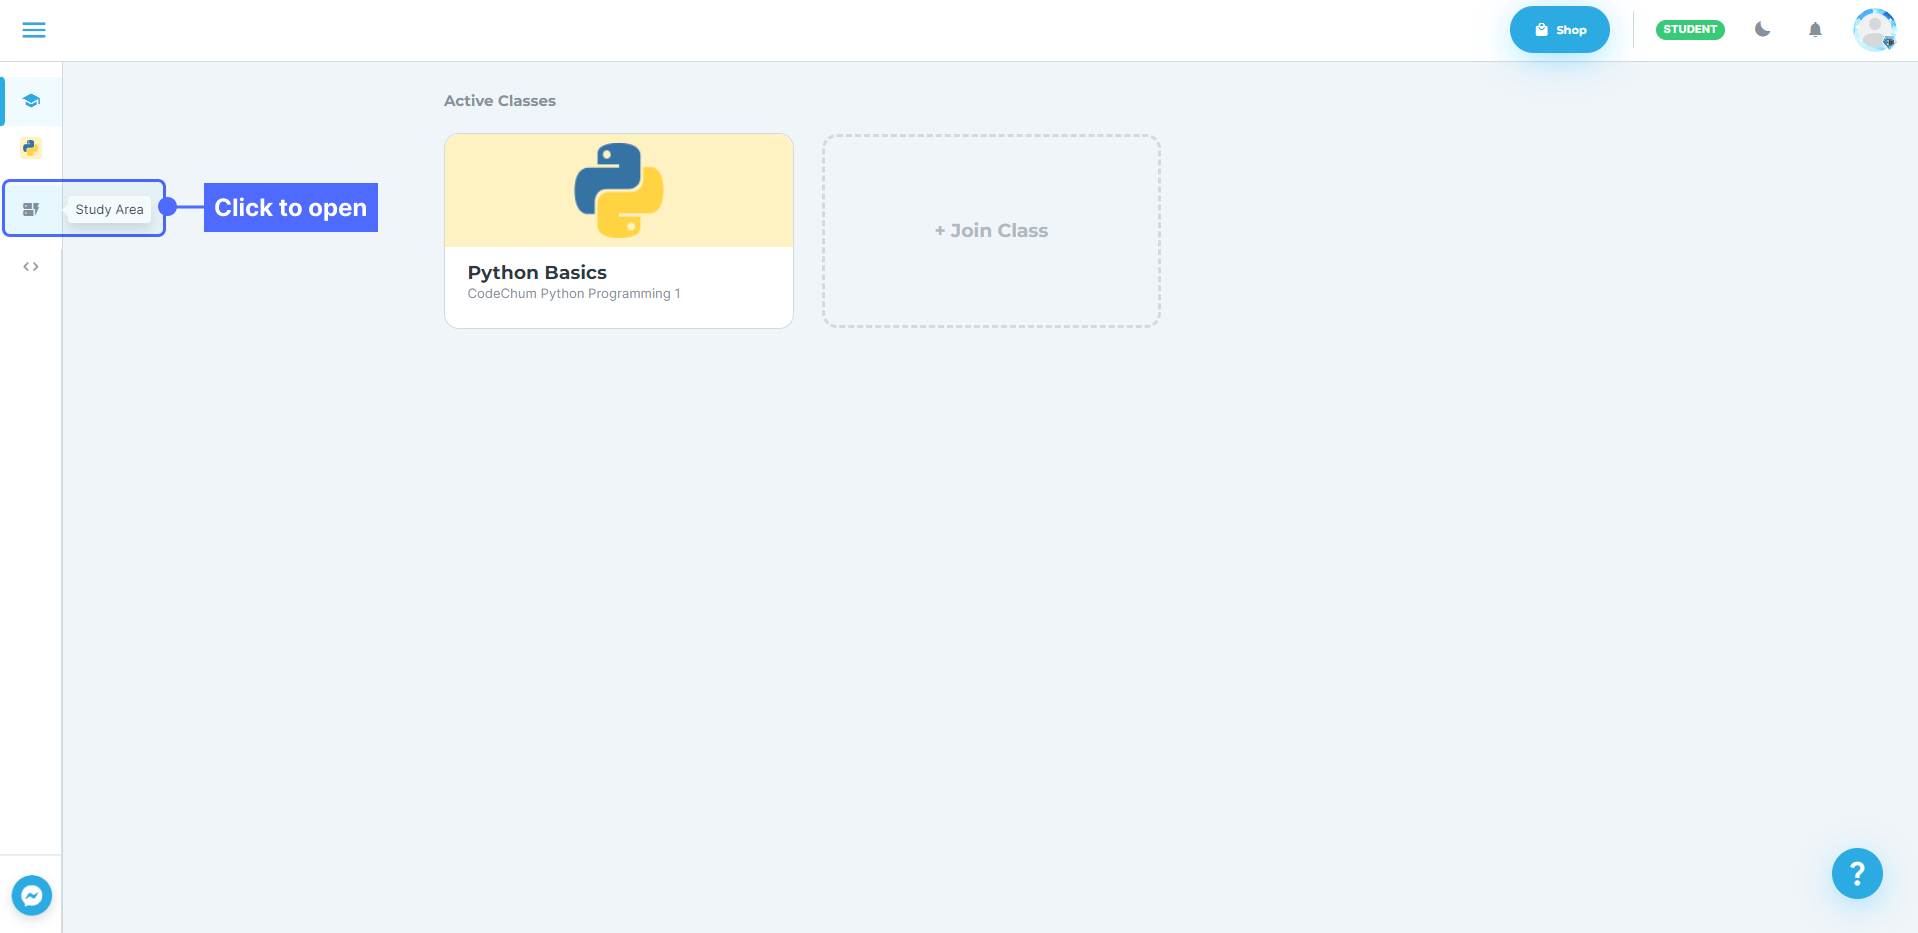This screenshot has width=1918, height=933.
Task: Toggle dark mode with the moon icon
Action: (x=1762, y=30)
